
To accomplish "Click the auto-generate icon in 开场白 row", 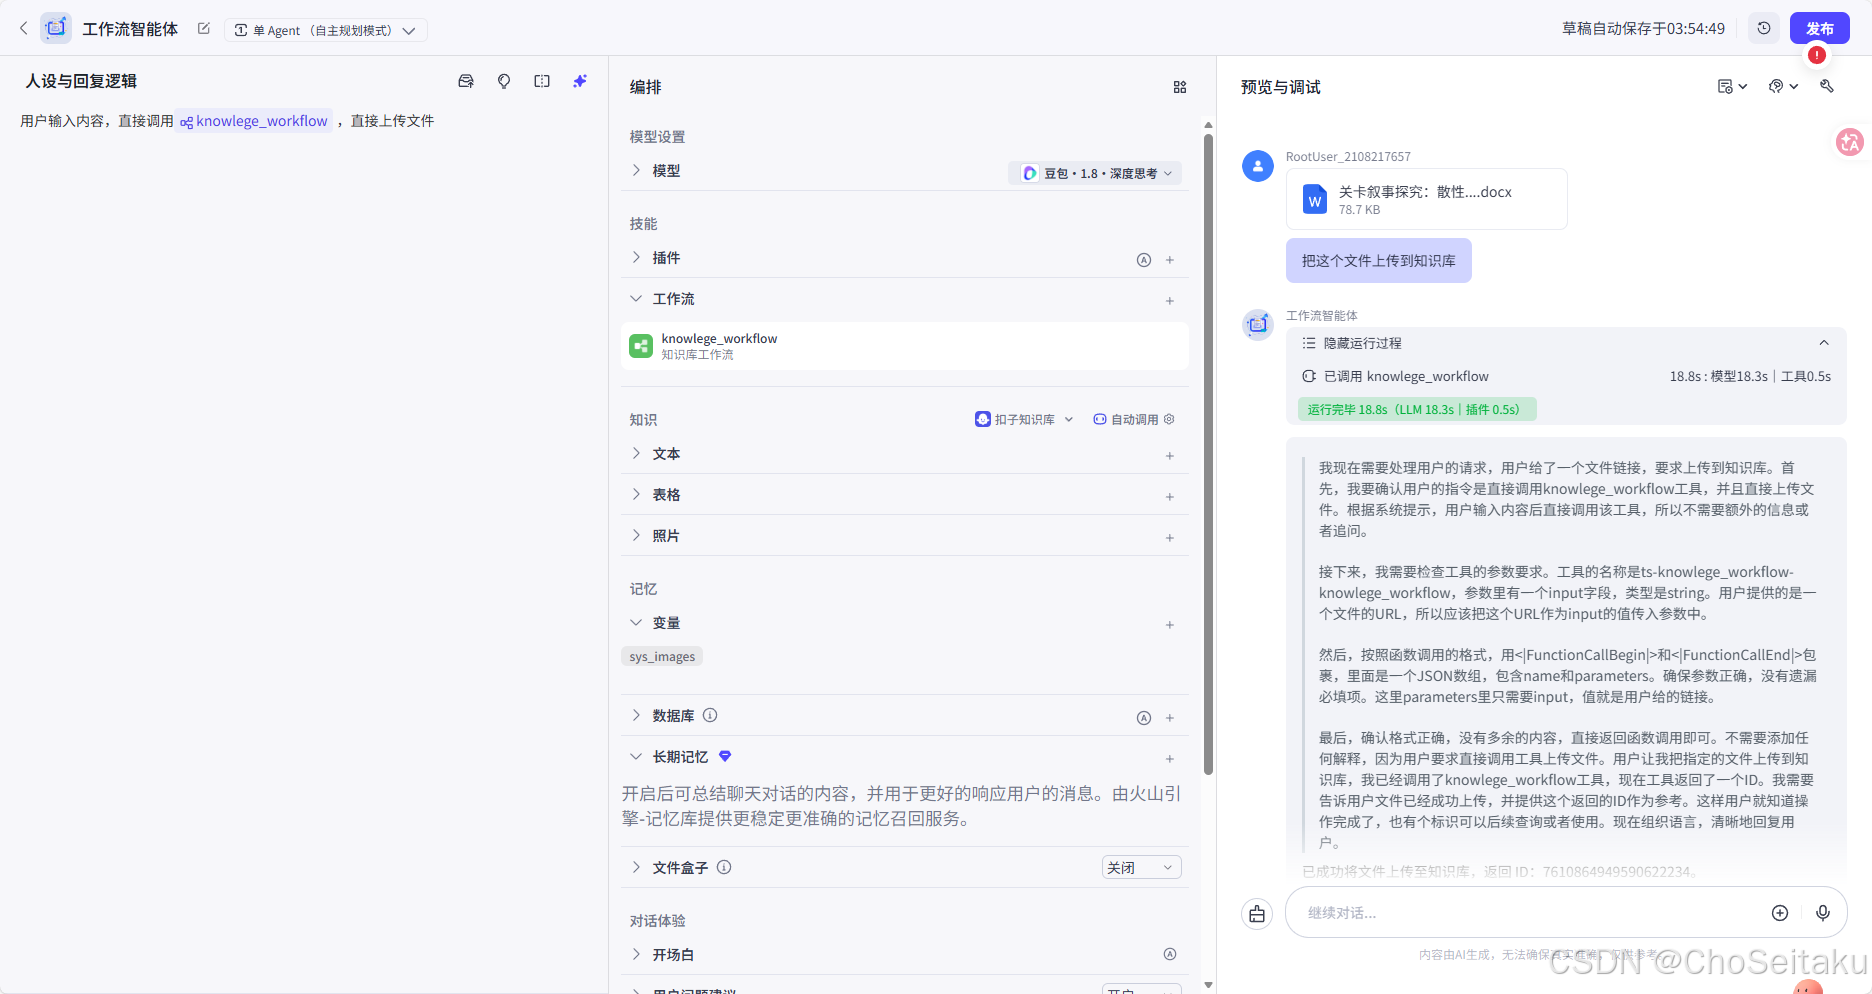I will pos(1170,955).
